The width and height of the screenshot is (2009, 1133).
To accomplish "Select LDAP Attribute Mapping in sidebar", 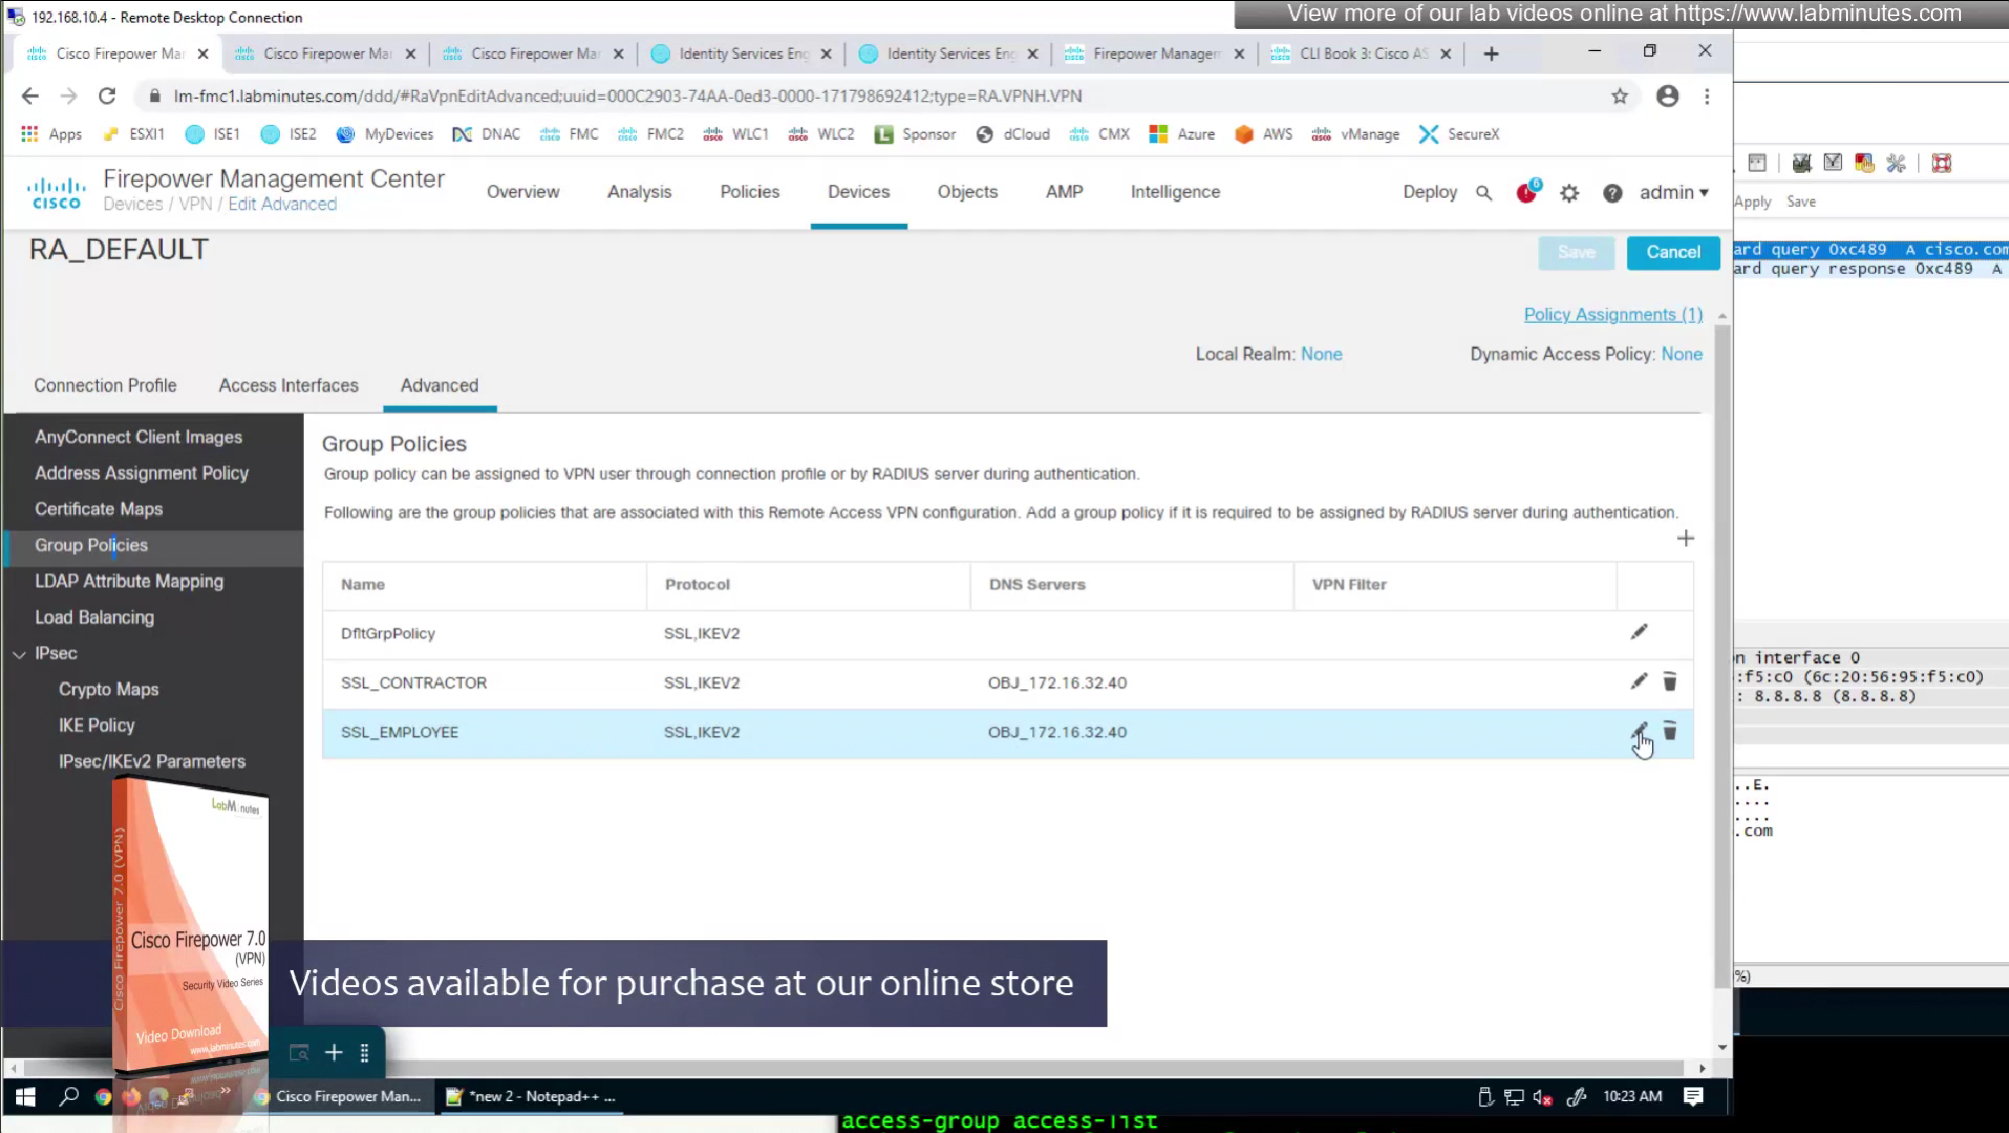I will point(129,581).
